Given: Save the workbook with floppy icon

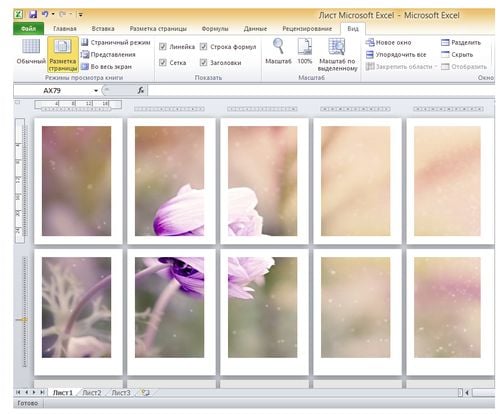Looking at the screenshot, I should 33,15.
